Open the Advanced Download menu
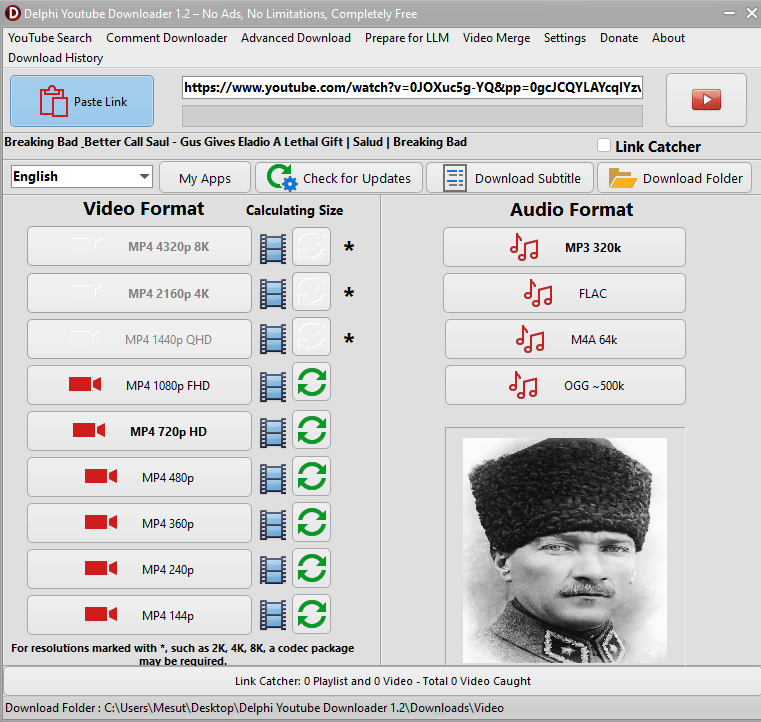Screen dimensions: 761x722 296,38
